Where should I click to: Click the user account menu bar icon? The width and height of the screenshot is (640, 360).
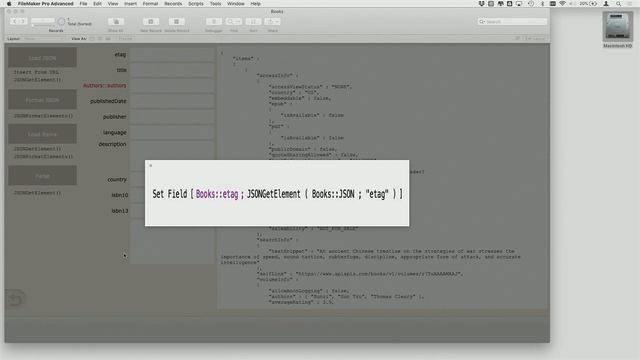[606, 4]
